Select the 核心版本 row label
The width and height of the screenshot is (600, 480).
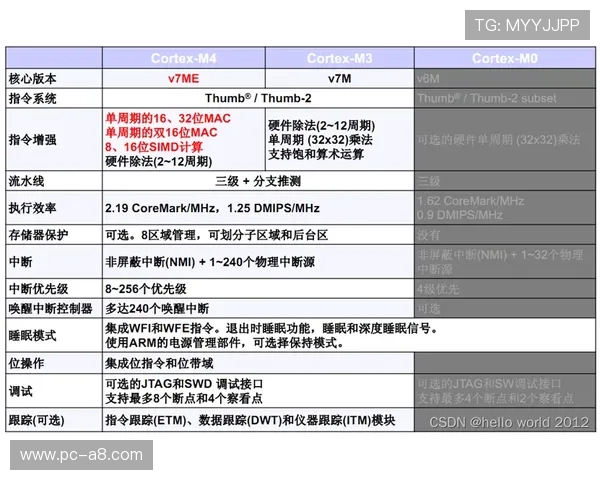[x=33, y=78]
